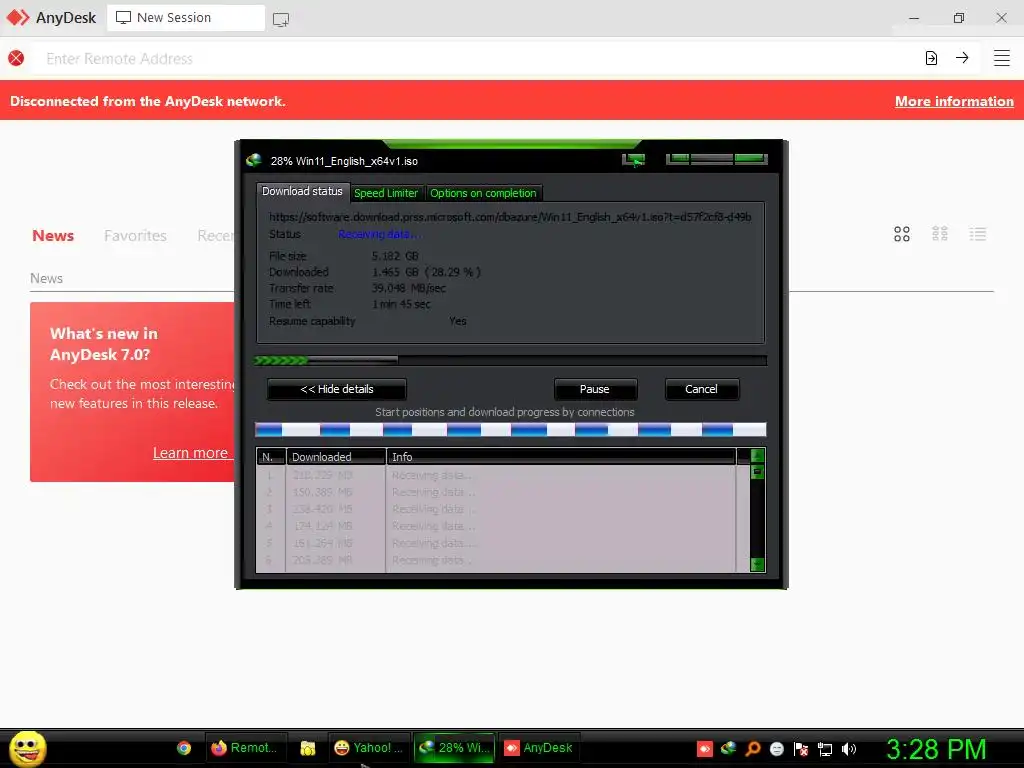Click the orange search tray icon
Screen dimensions: 1024x768
click(753, 748)
